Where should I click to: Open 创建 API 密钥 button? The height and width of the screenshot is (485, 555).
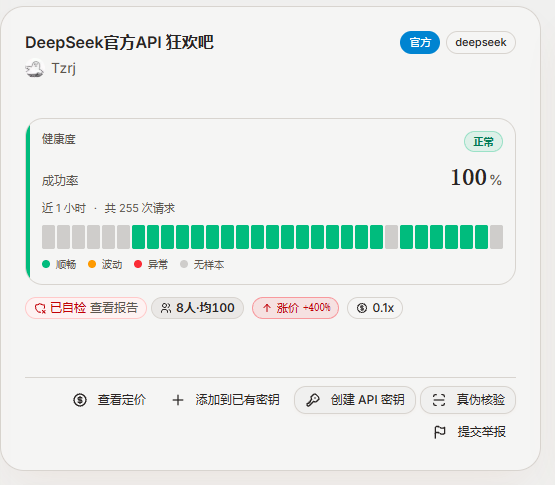click(x=355, y=400)
